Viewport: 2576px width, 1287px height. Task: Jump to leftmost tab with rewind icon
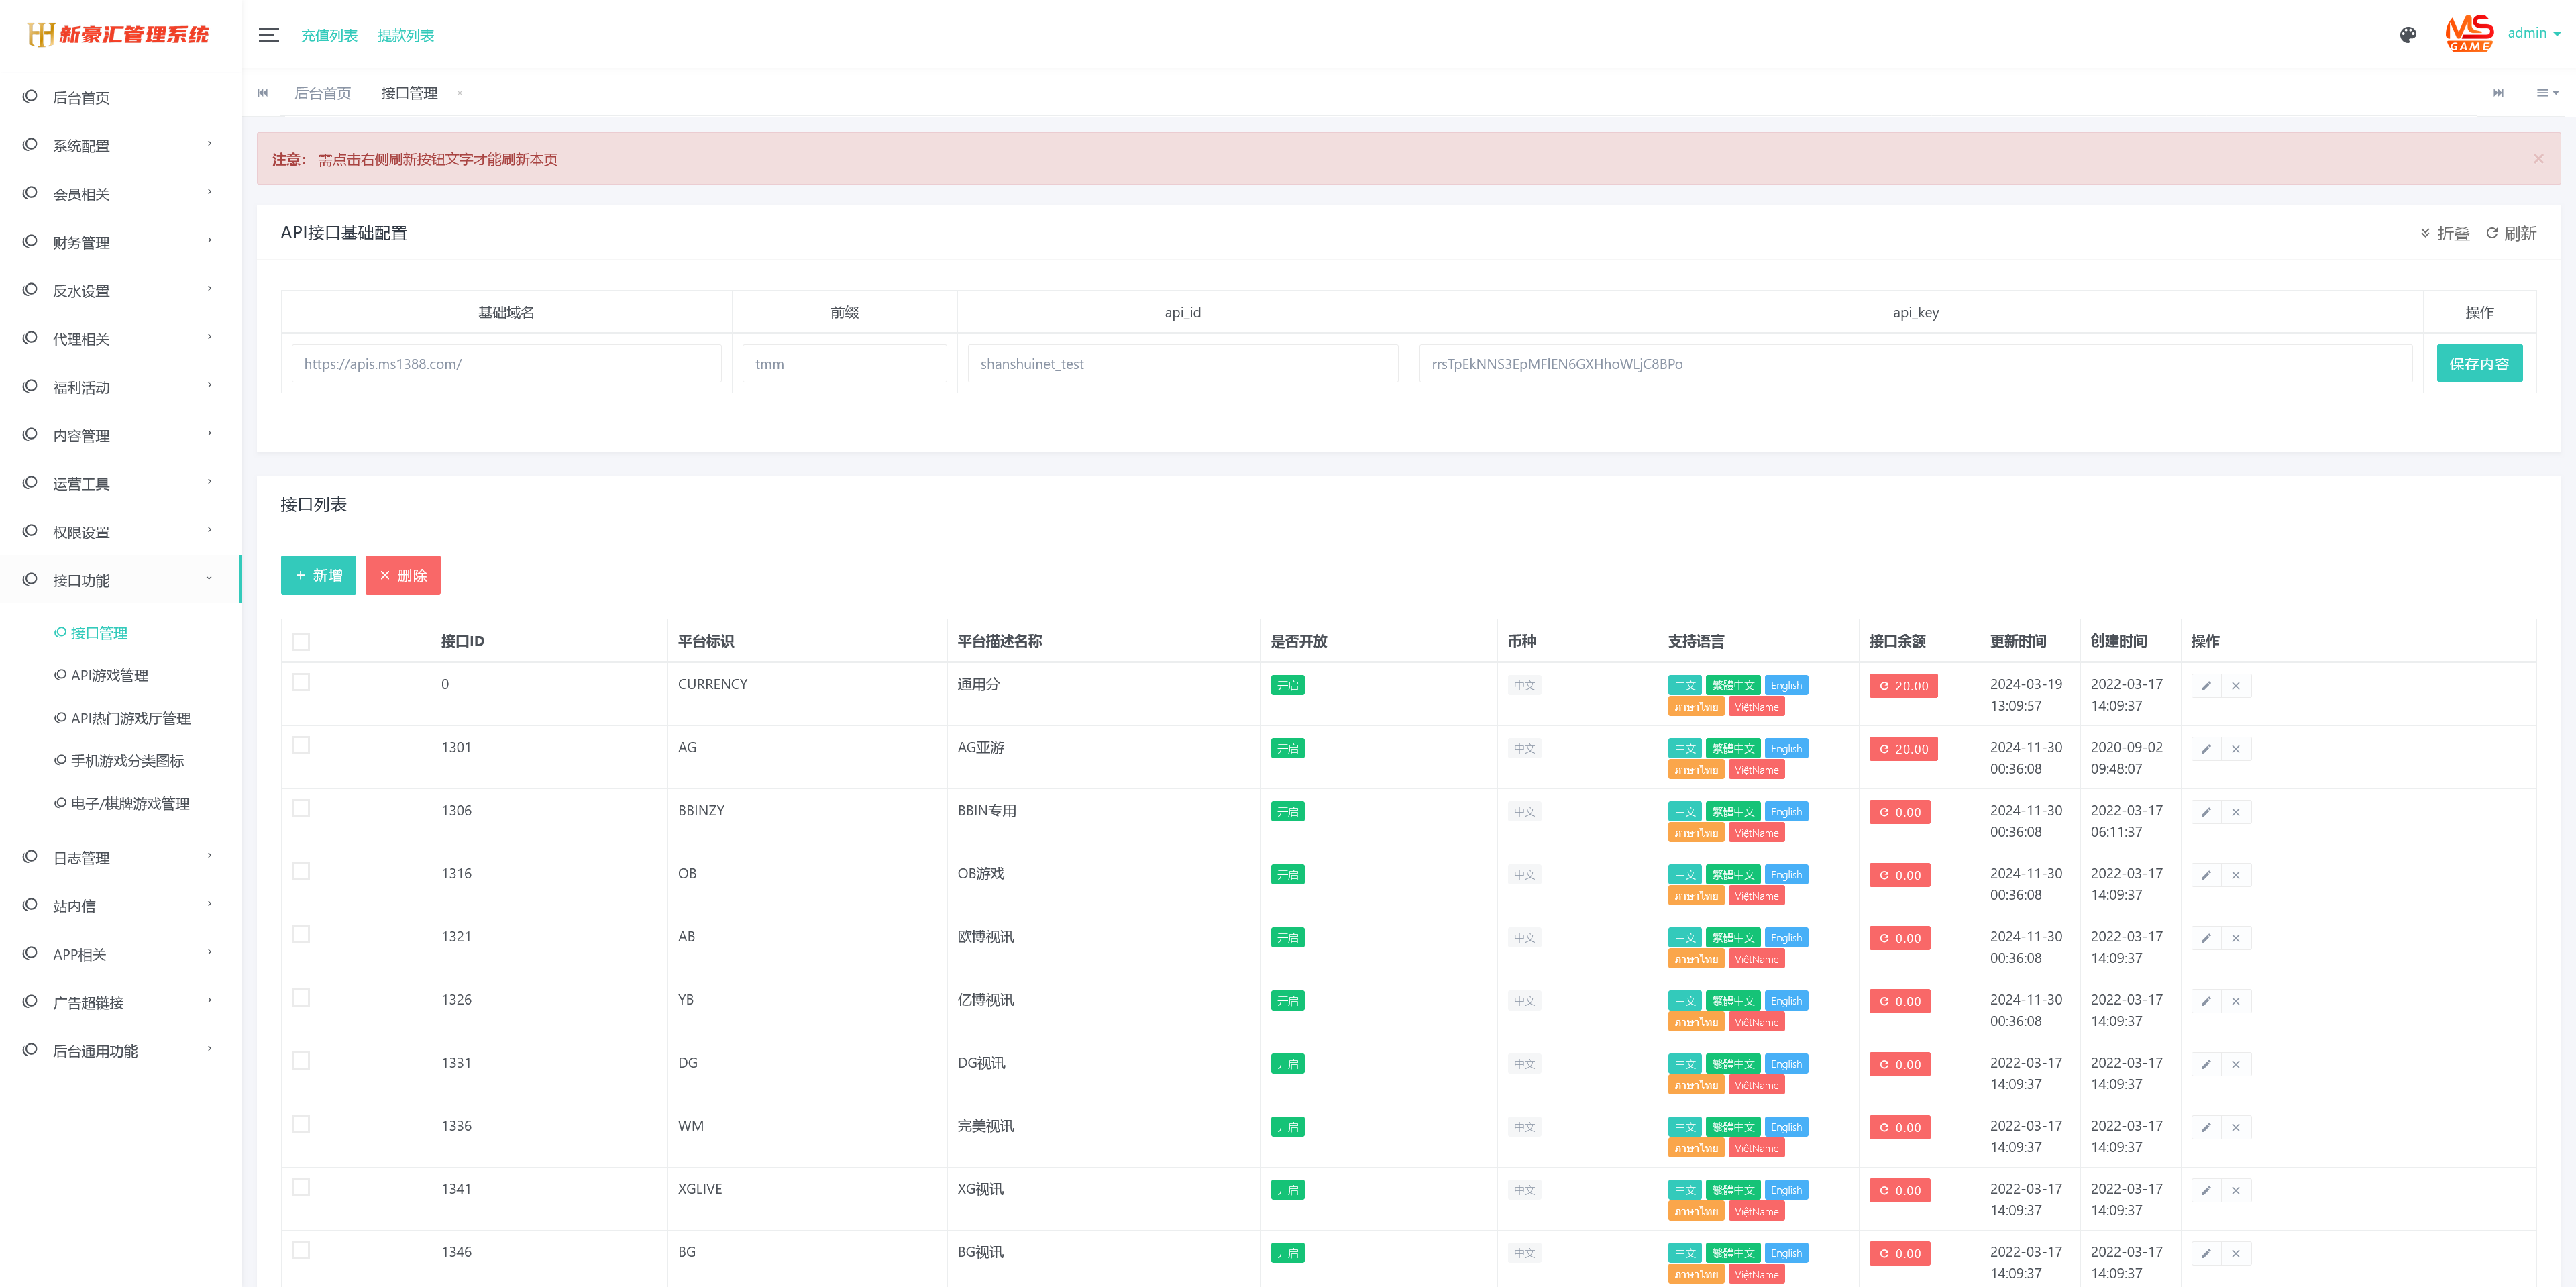pyautogui.click(x=263, y=93)
